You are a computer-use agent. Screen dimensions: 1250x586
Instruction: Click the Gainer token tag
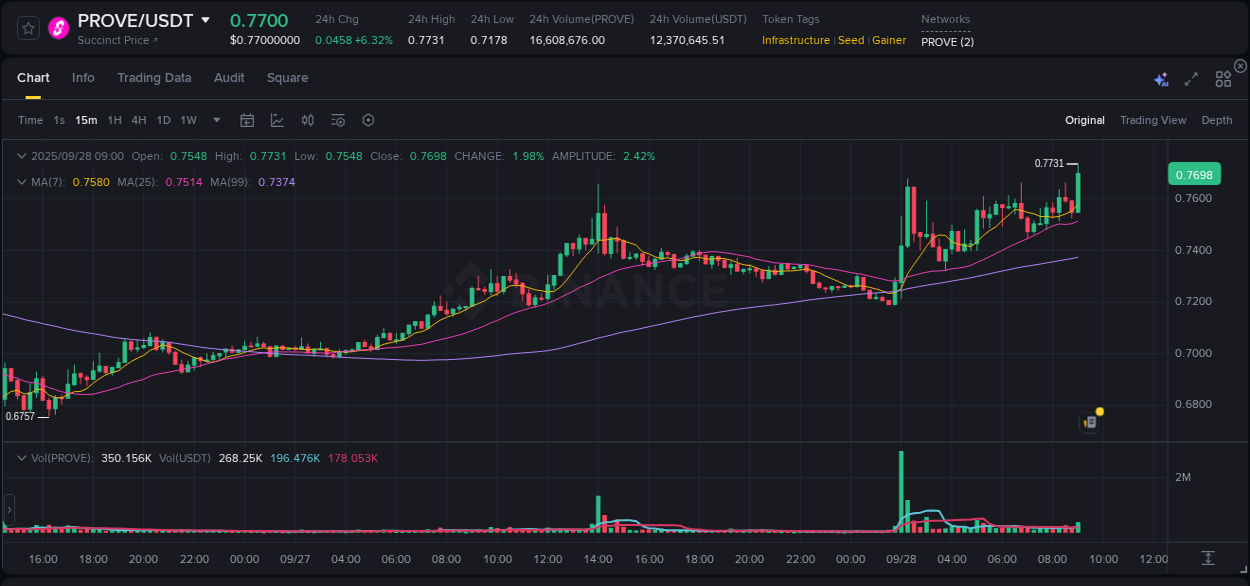pos(889,40)
